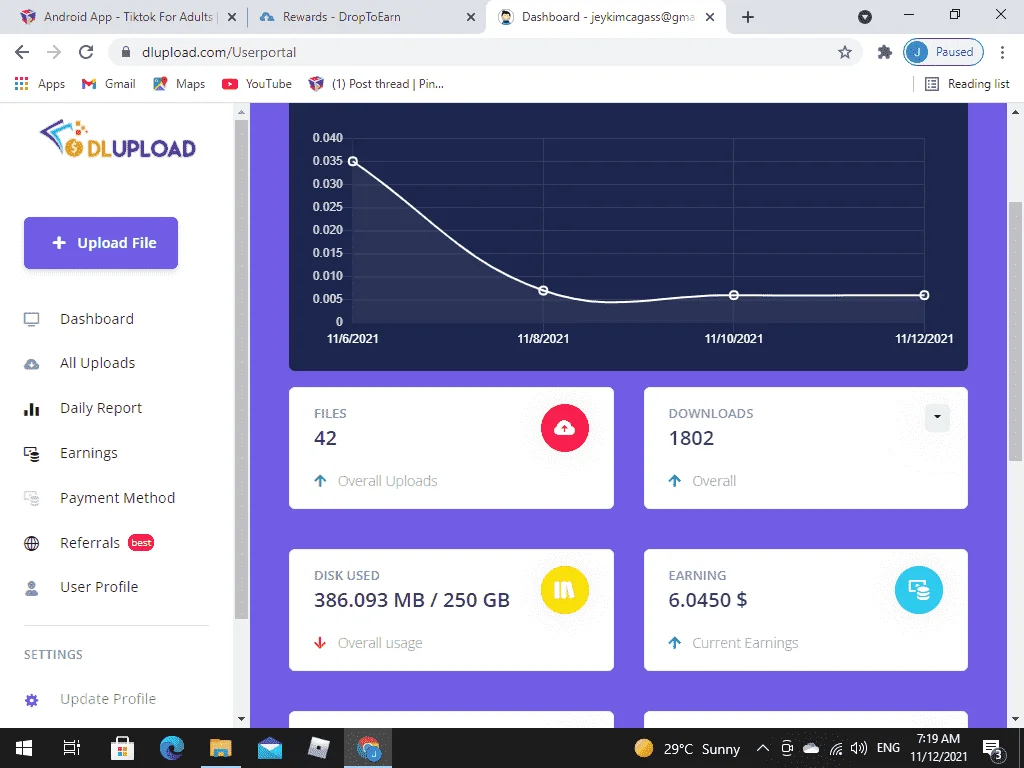This screenshot has height=768, width=1024.
Task: Open Gmail bookmark
Action: (x=108, y=84)
